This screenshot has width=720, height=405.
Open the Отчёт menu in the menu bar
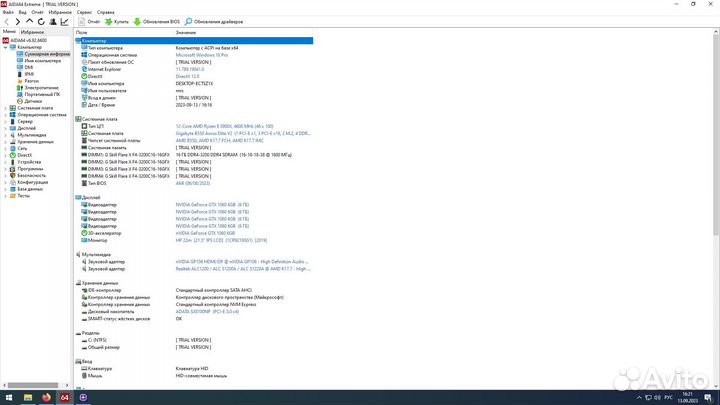click(38, 12)
